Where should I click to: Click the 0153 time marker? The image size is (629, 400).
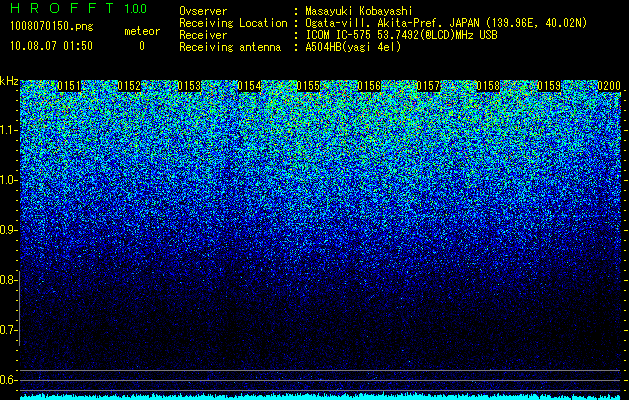[189, 86]
